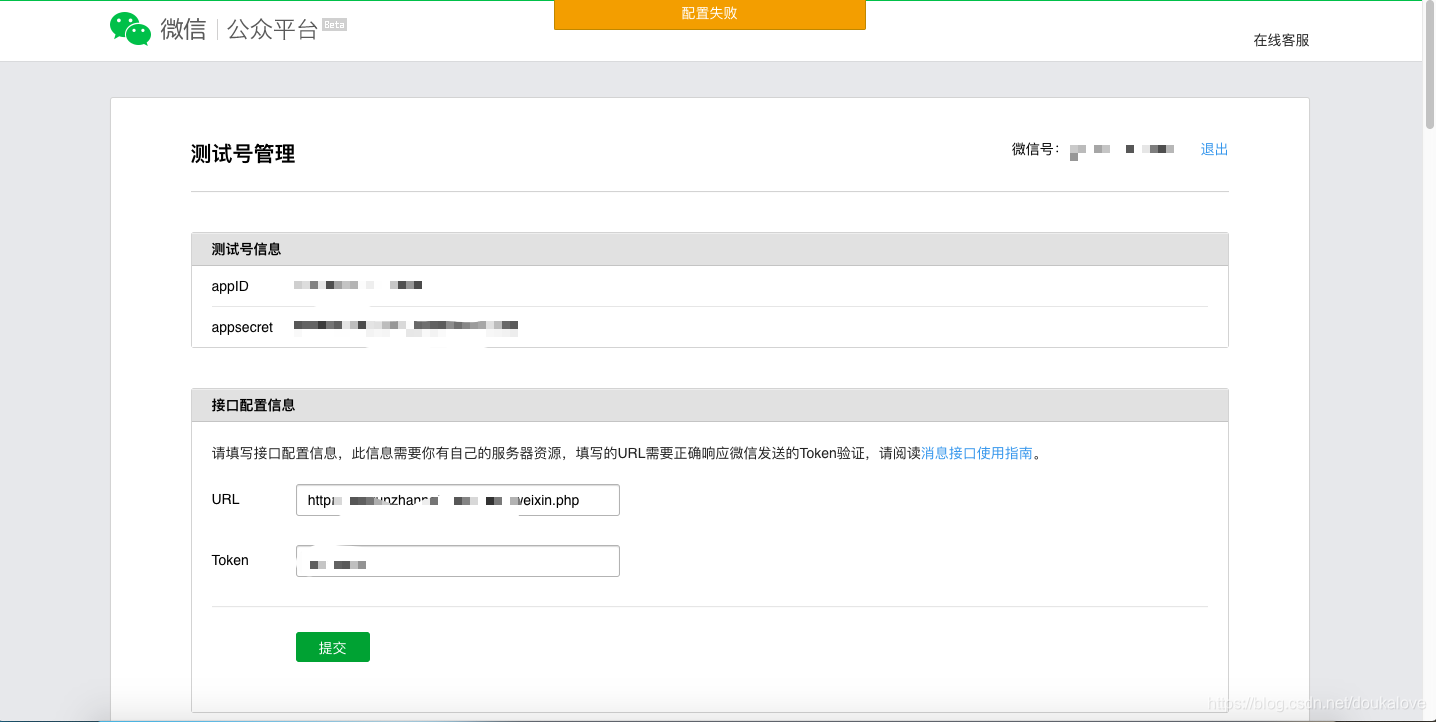The image size is (1436, 722).
Task: Click 退出 to log out
Action: (x=1214, y=149)
